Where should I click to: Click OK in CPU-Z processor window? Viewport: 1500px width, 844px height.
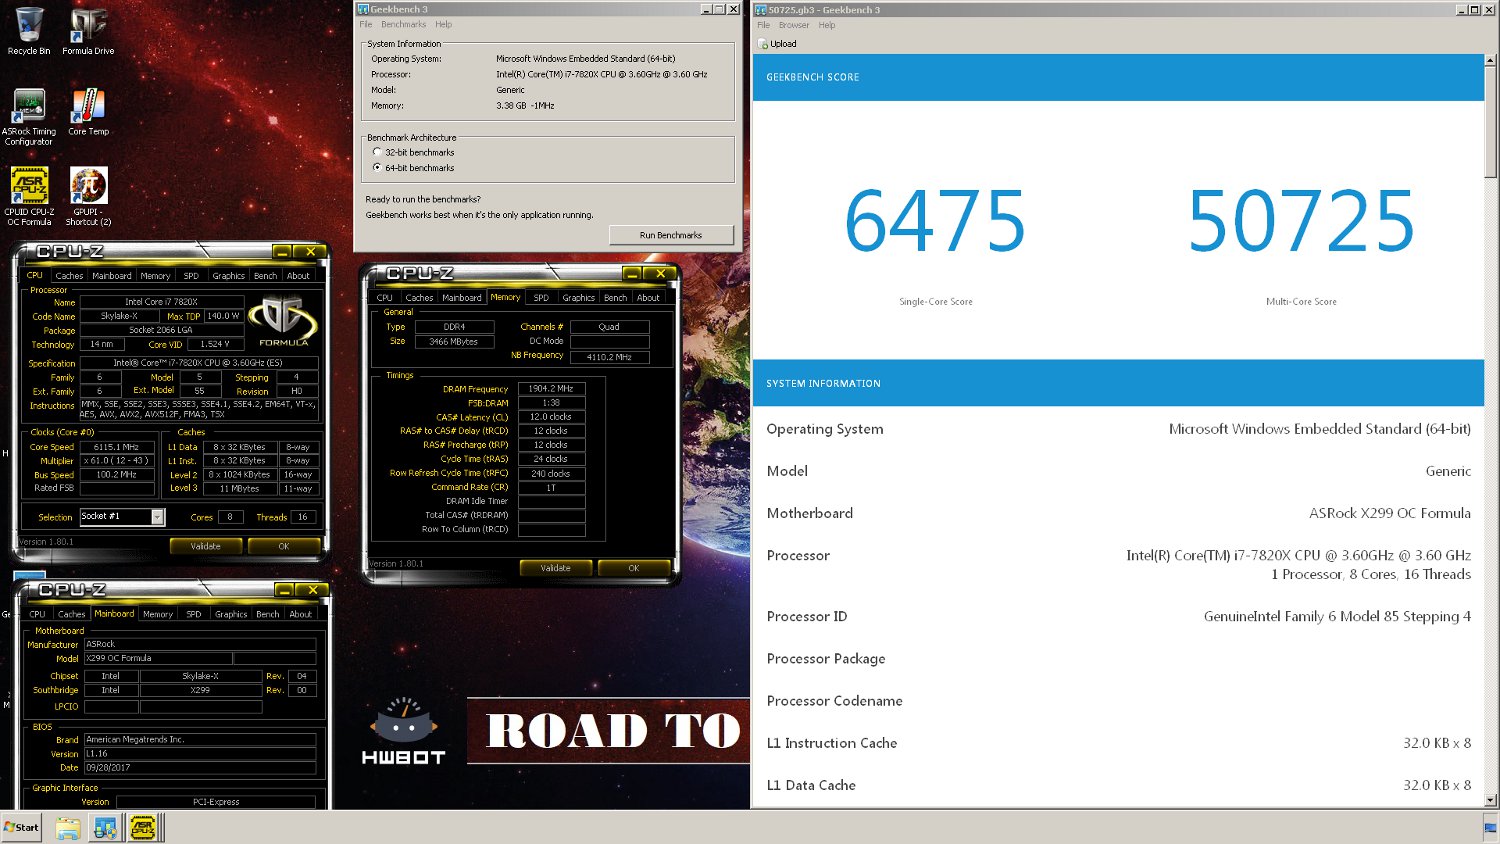tap(284, 547)
